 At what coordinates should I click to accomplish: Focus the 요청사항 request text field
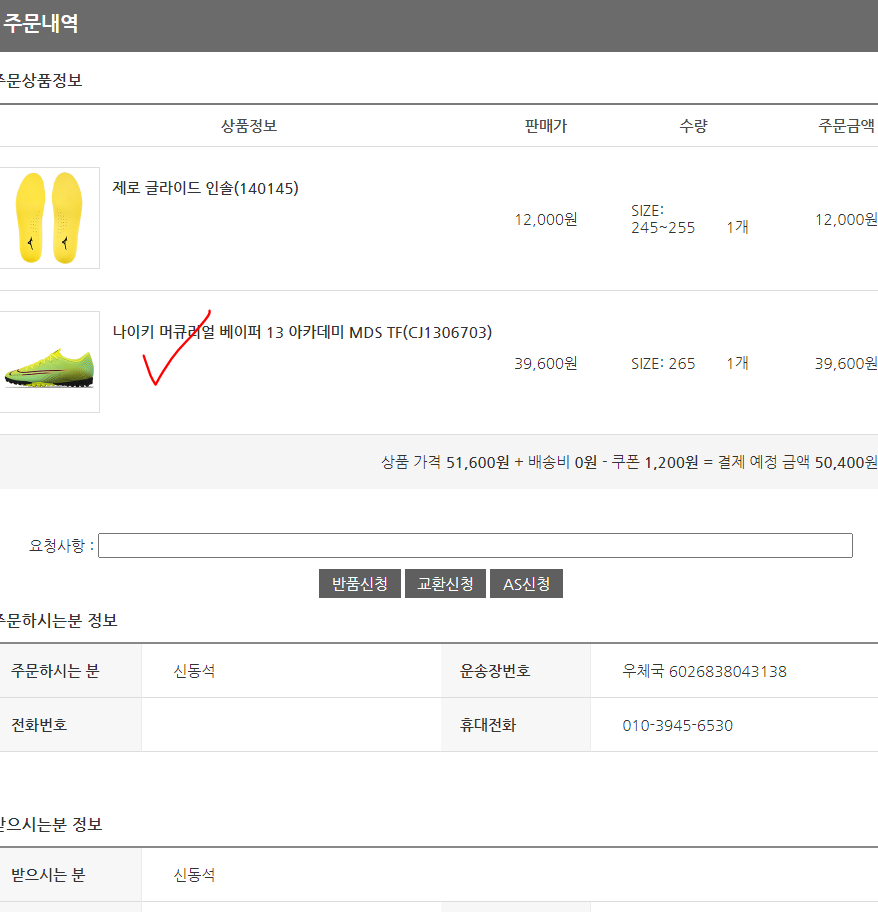click(x=475, y=546)
